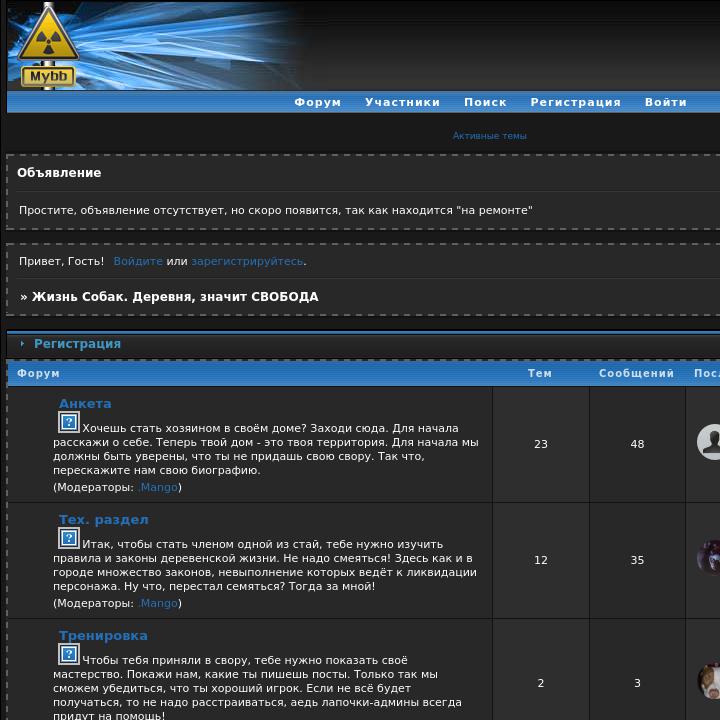Open moderator .Mango profile under Тех. раздел

158,603
